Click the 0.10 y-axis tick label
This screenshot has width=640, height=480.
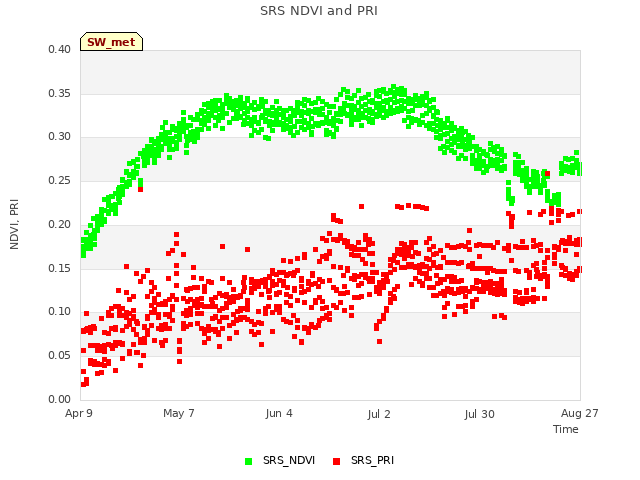[x=59, y=311]
